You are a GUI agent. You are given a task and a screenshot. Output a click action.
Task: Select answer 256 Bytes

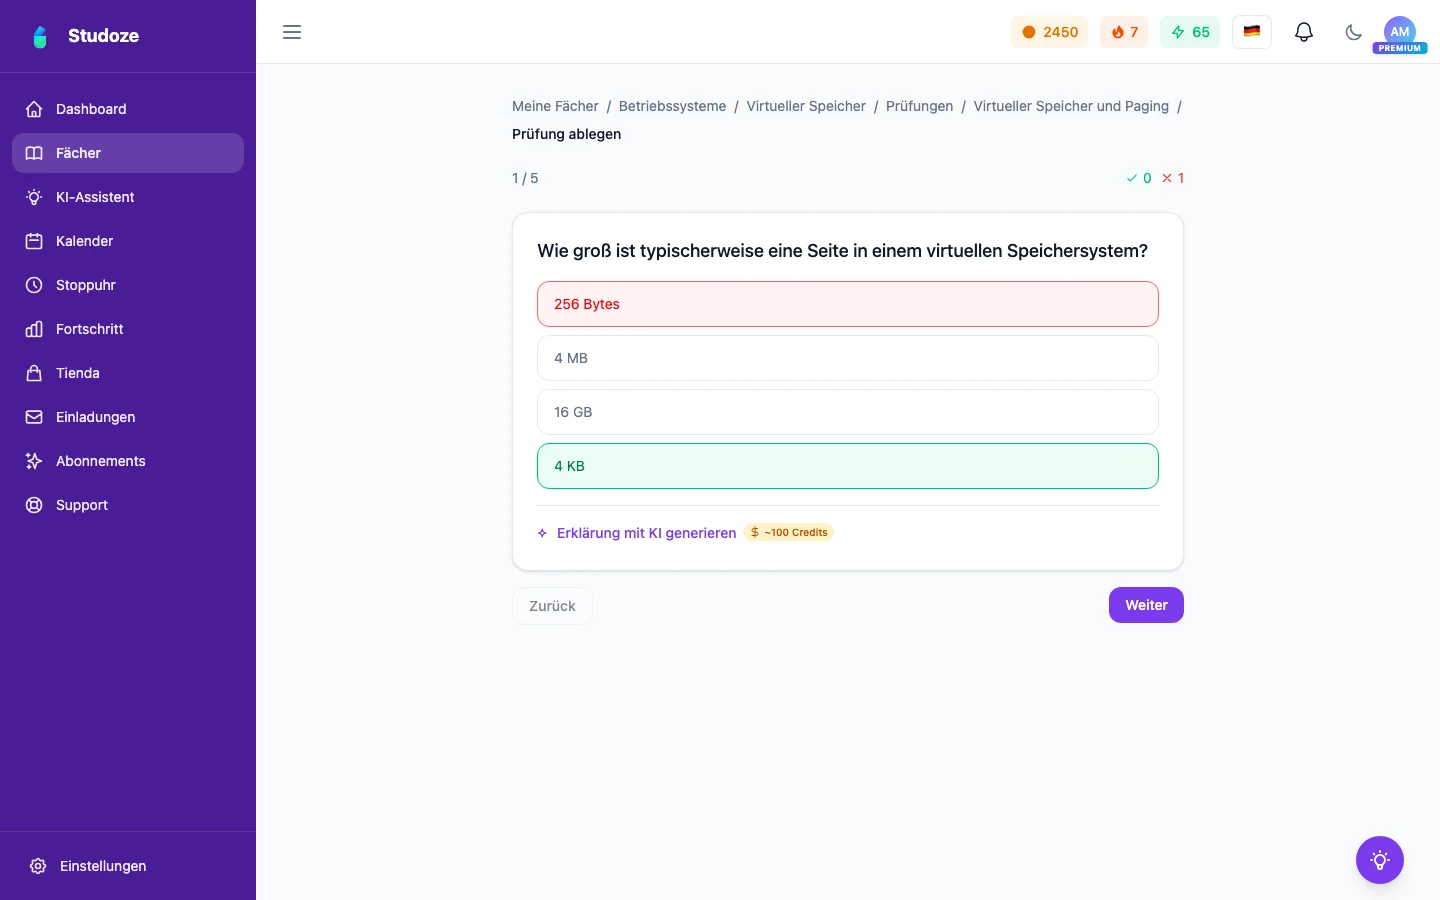[848, 304]
